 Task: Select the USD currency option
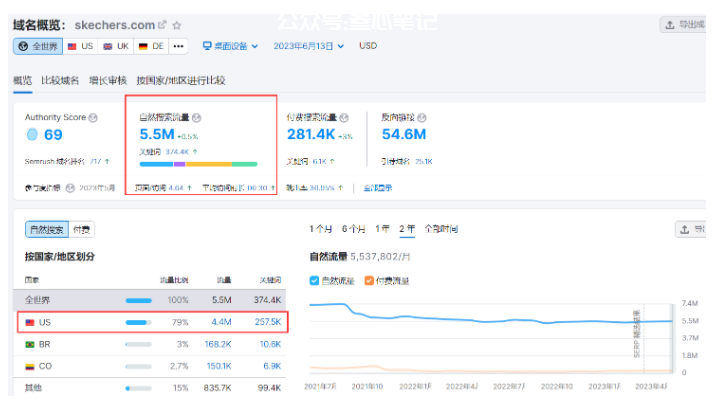(x=368, y=46)
